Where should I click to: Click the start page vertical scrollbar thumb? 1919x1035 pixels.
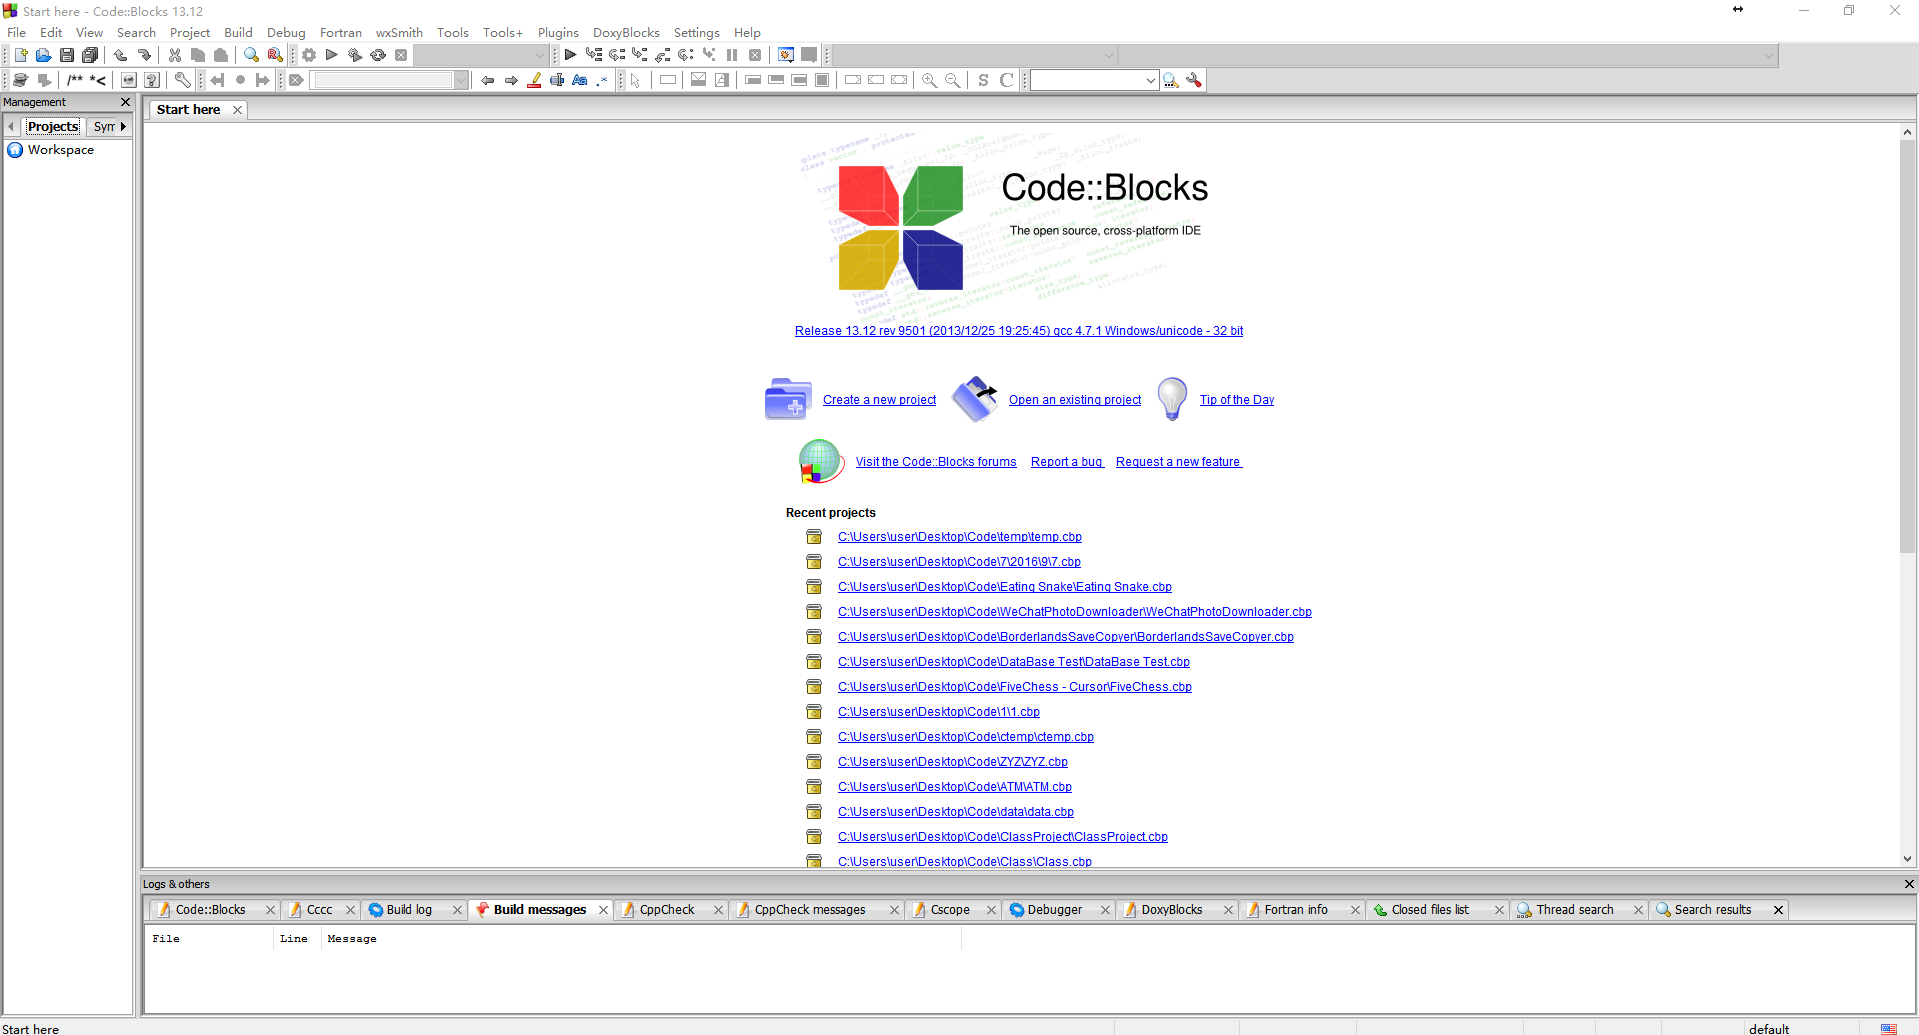coord(1907,345)
